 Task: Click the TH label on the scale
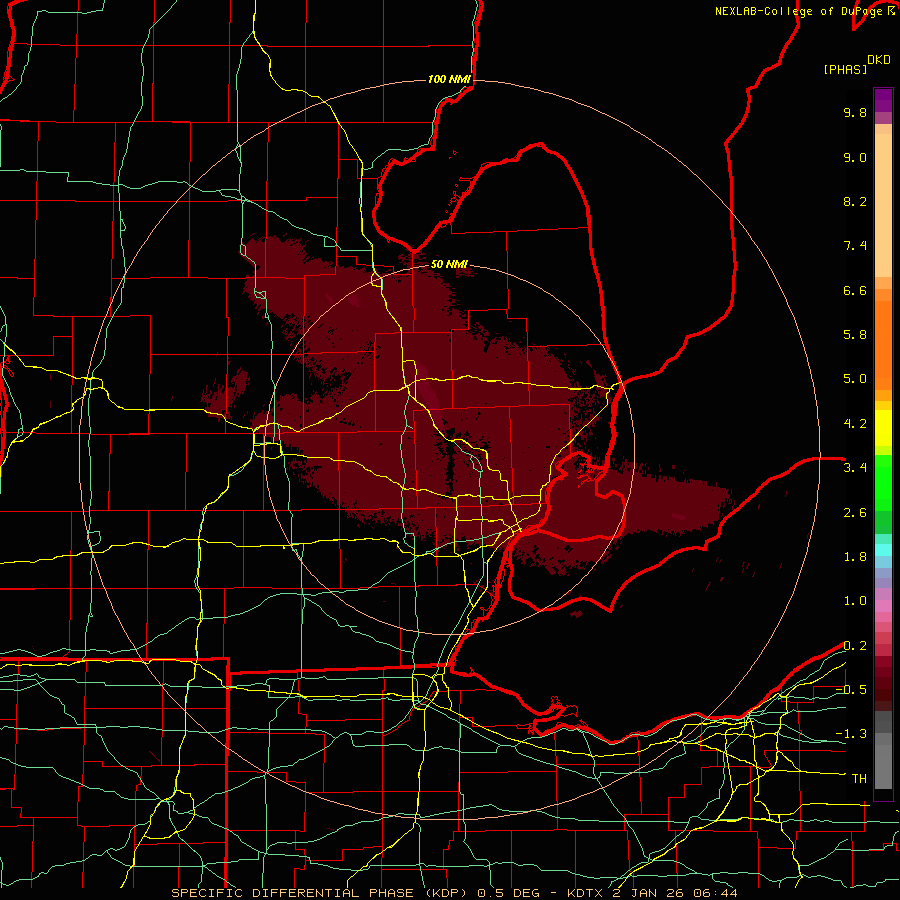[x=859, y=778]
